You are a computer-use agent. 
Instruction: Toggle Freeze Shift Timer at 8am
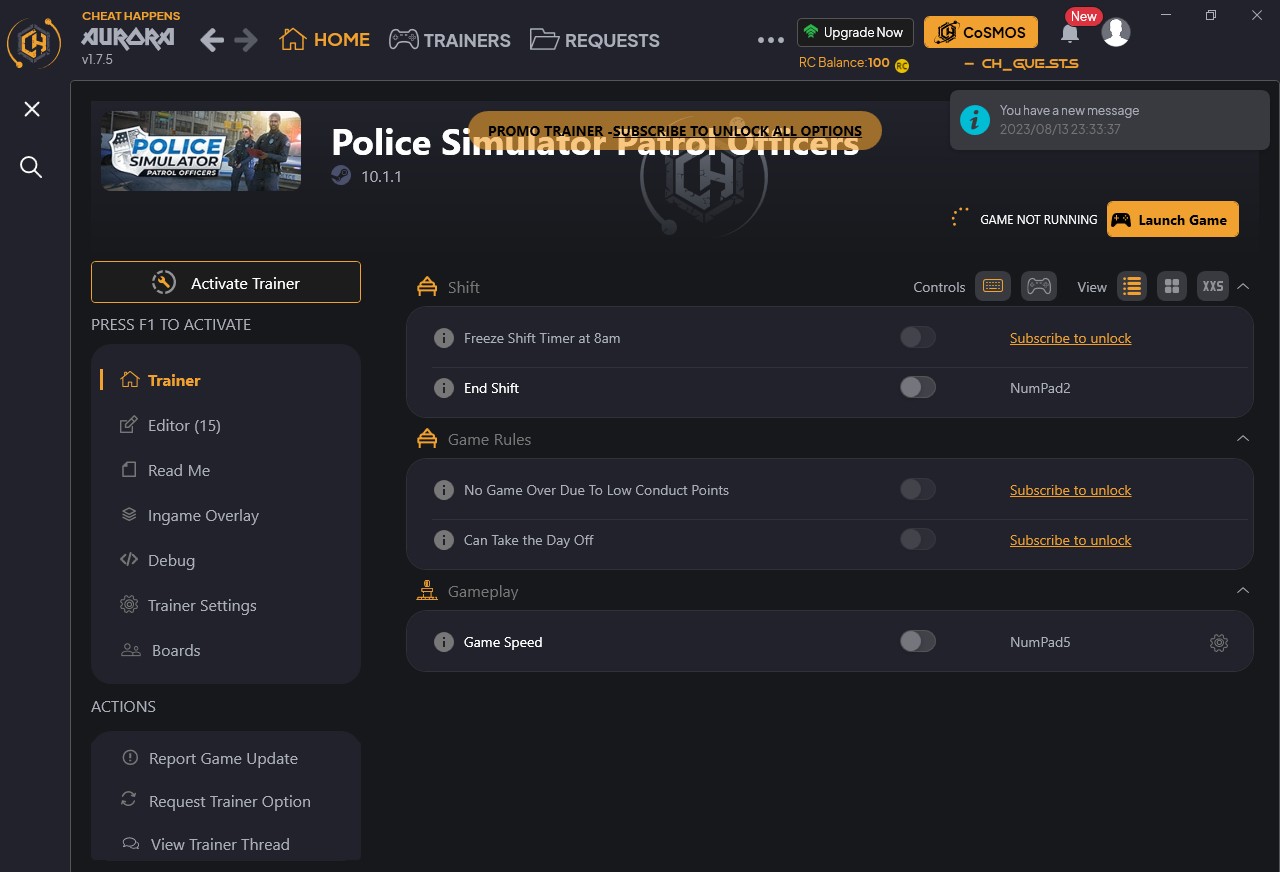918,337
